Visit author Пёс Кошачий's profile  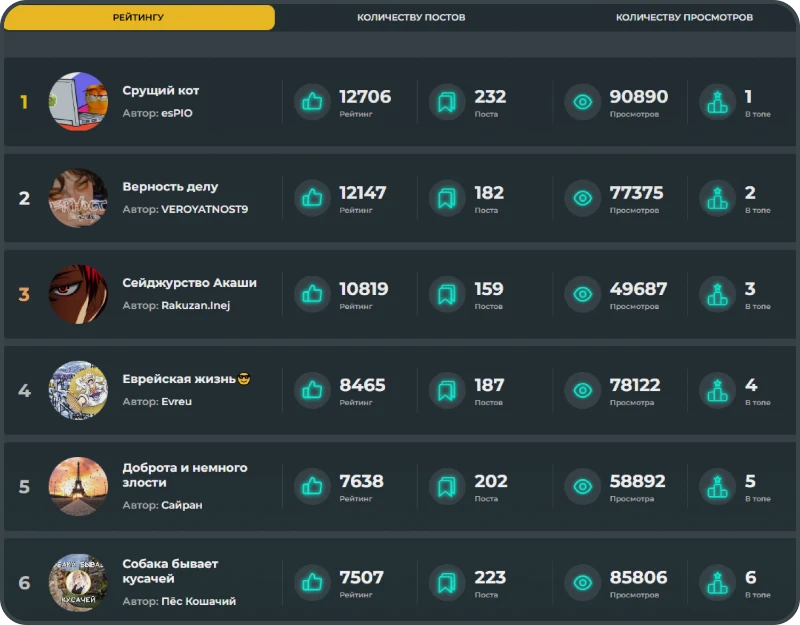click(198, 602)
